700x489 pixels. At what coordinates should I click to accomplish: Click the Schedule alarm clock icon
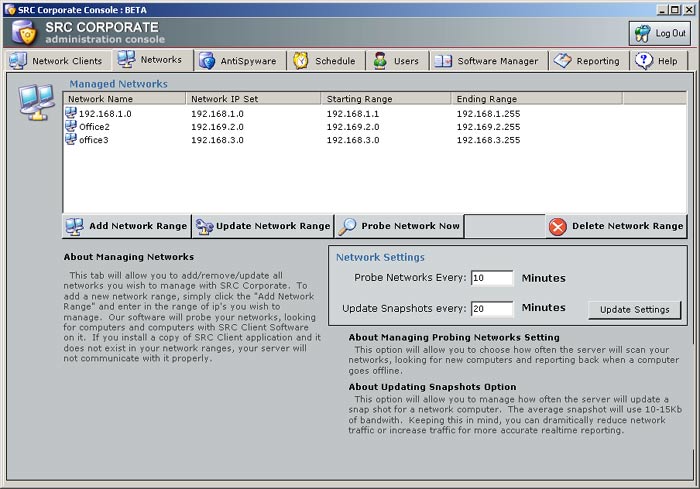301,60
